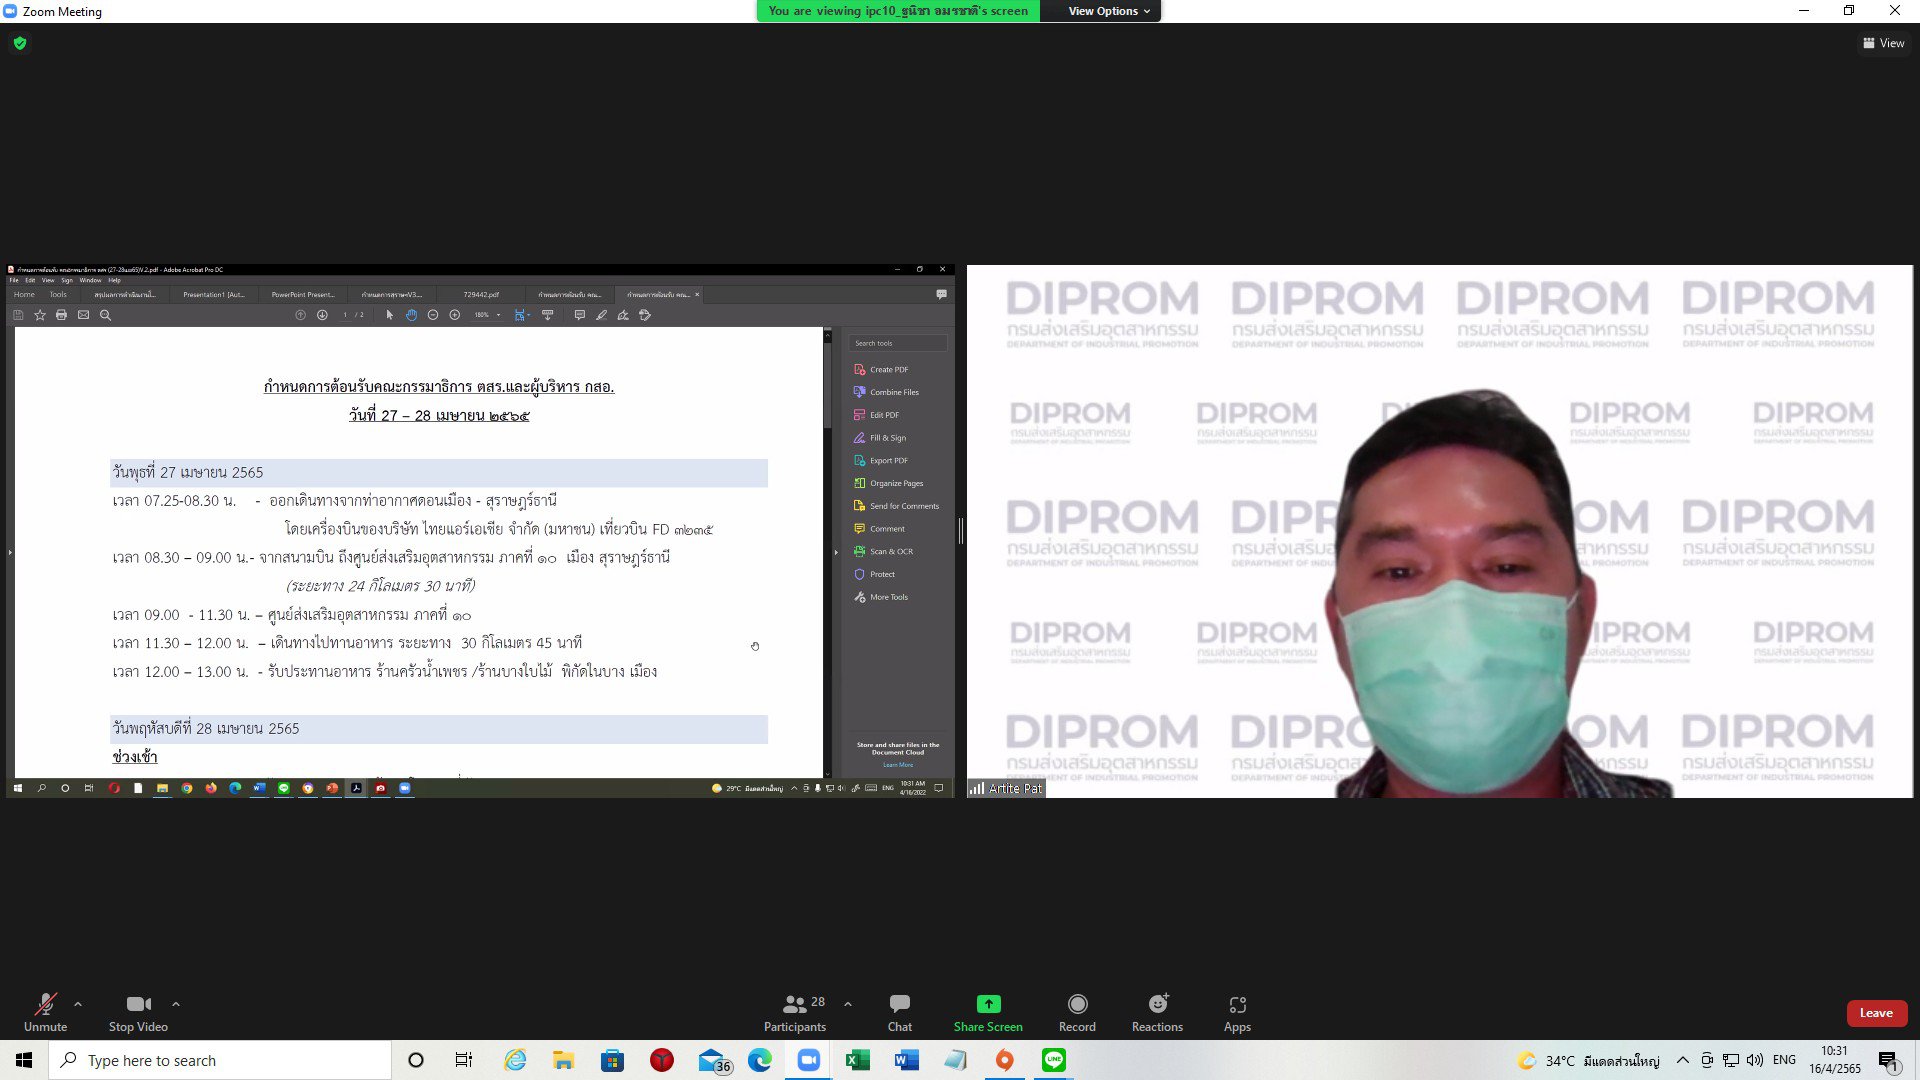Open Word from taskbar

point(907,1060)
